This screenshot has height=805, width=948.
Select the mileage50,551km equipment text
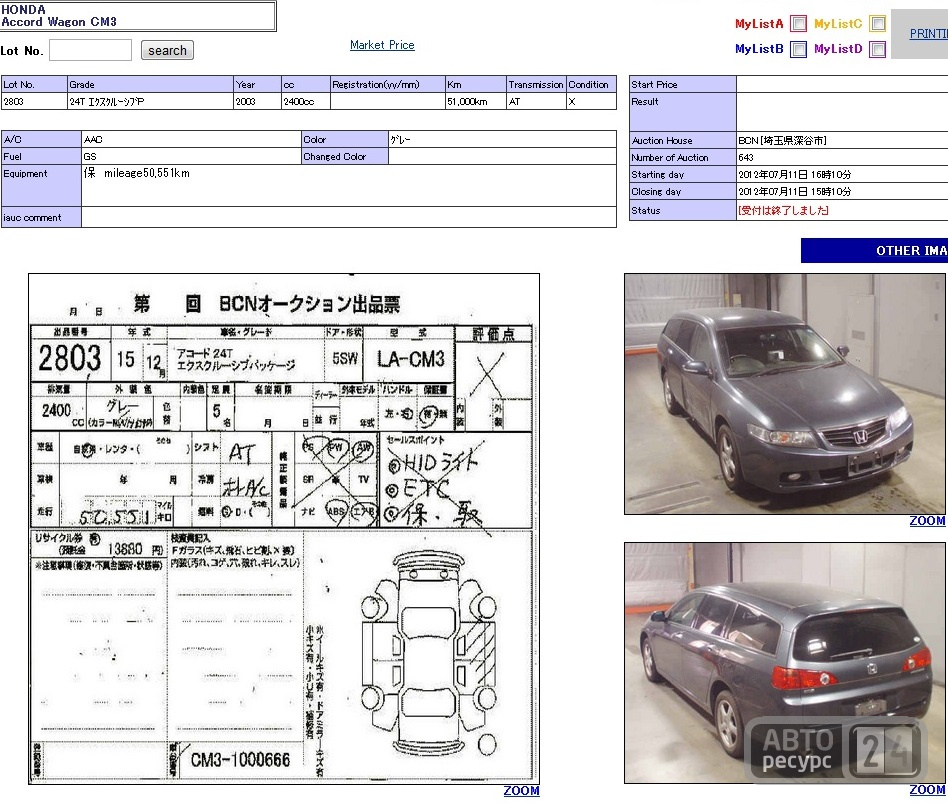(x=147, y=173)
